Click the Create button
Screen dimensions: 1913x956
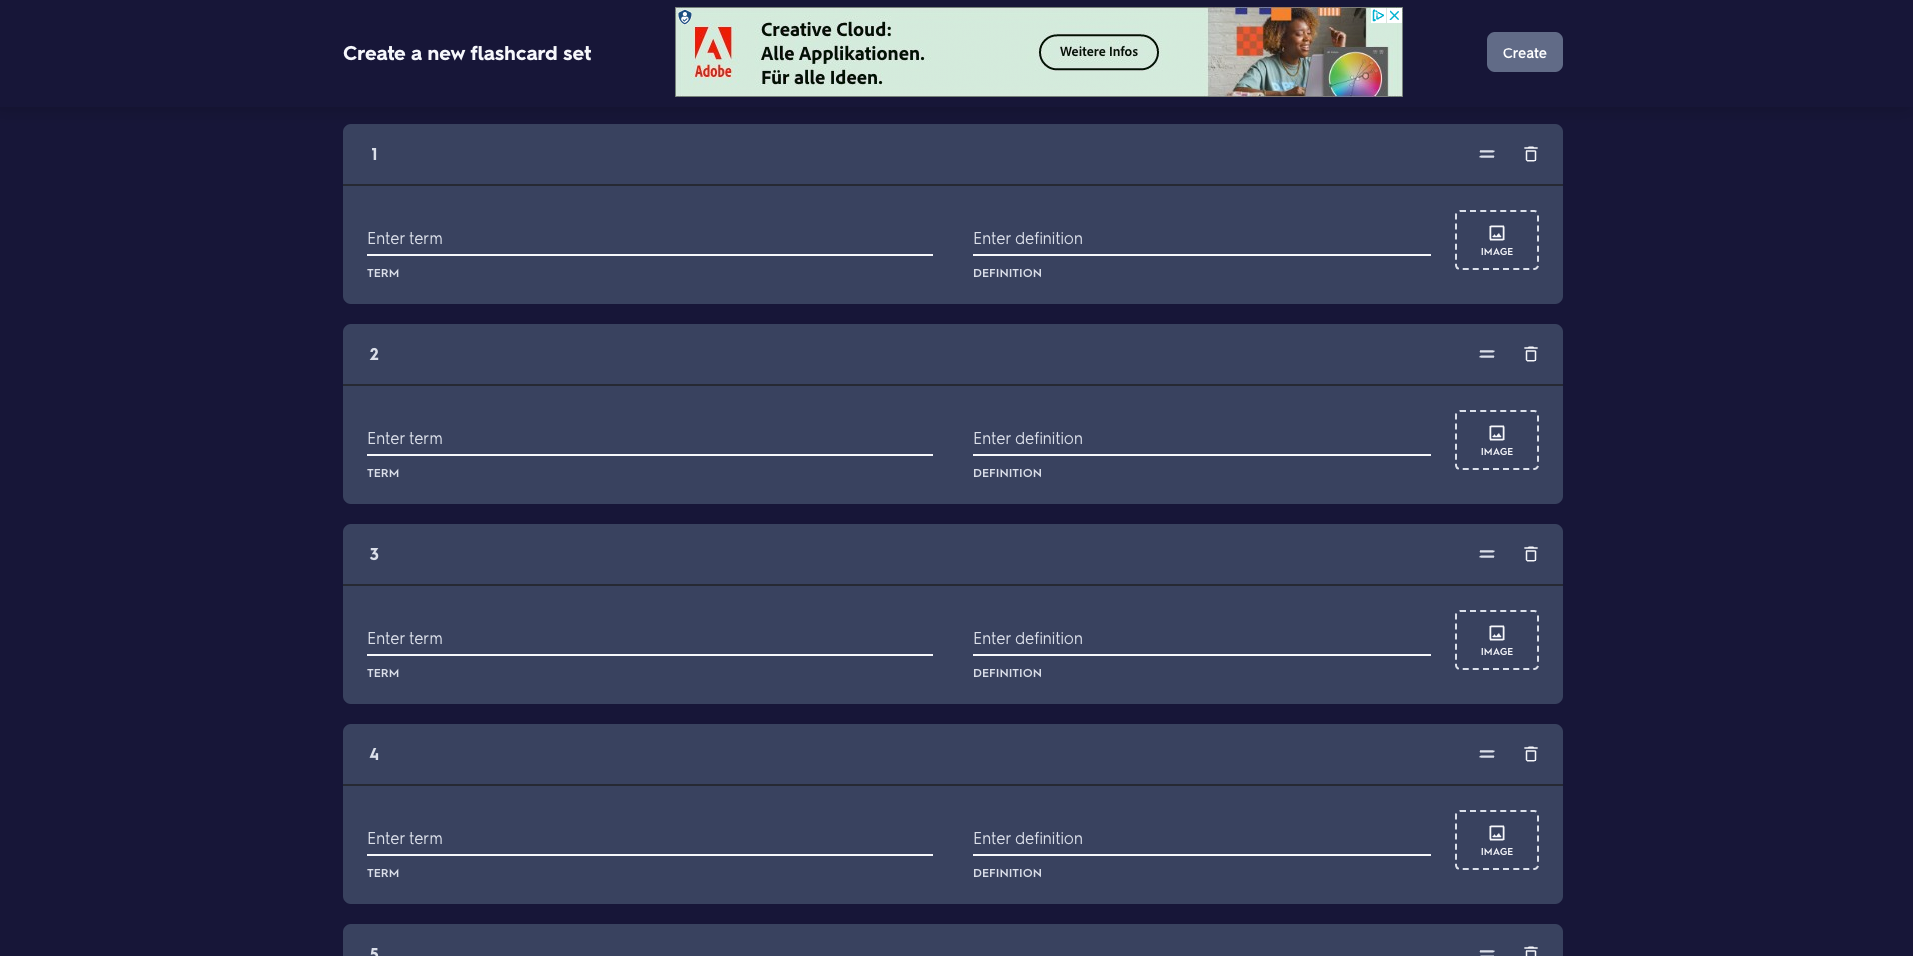point(1523,51)
